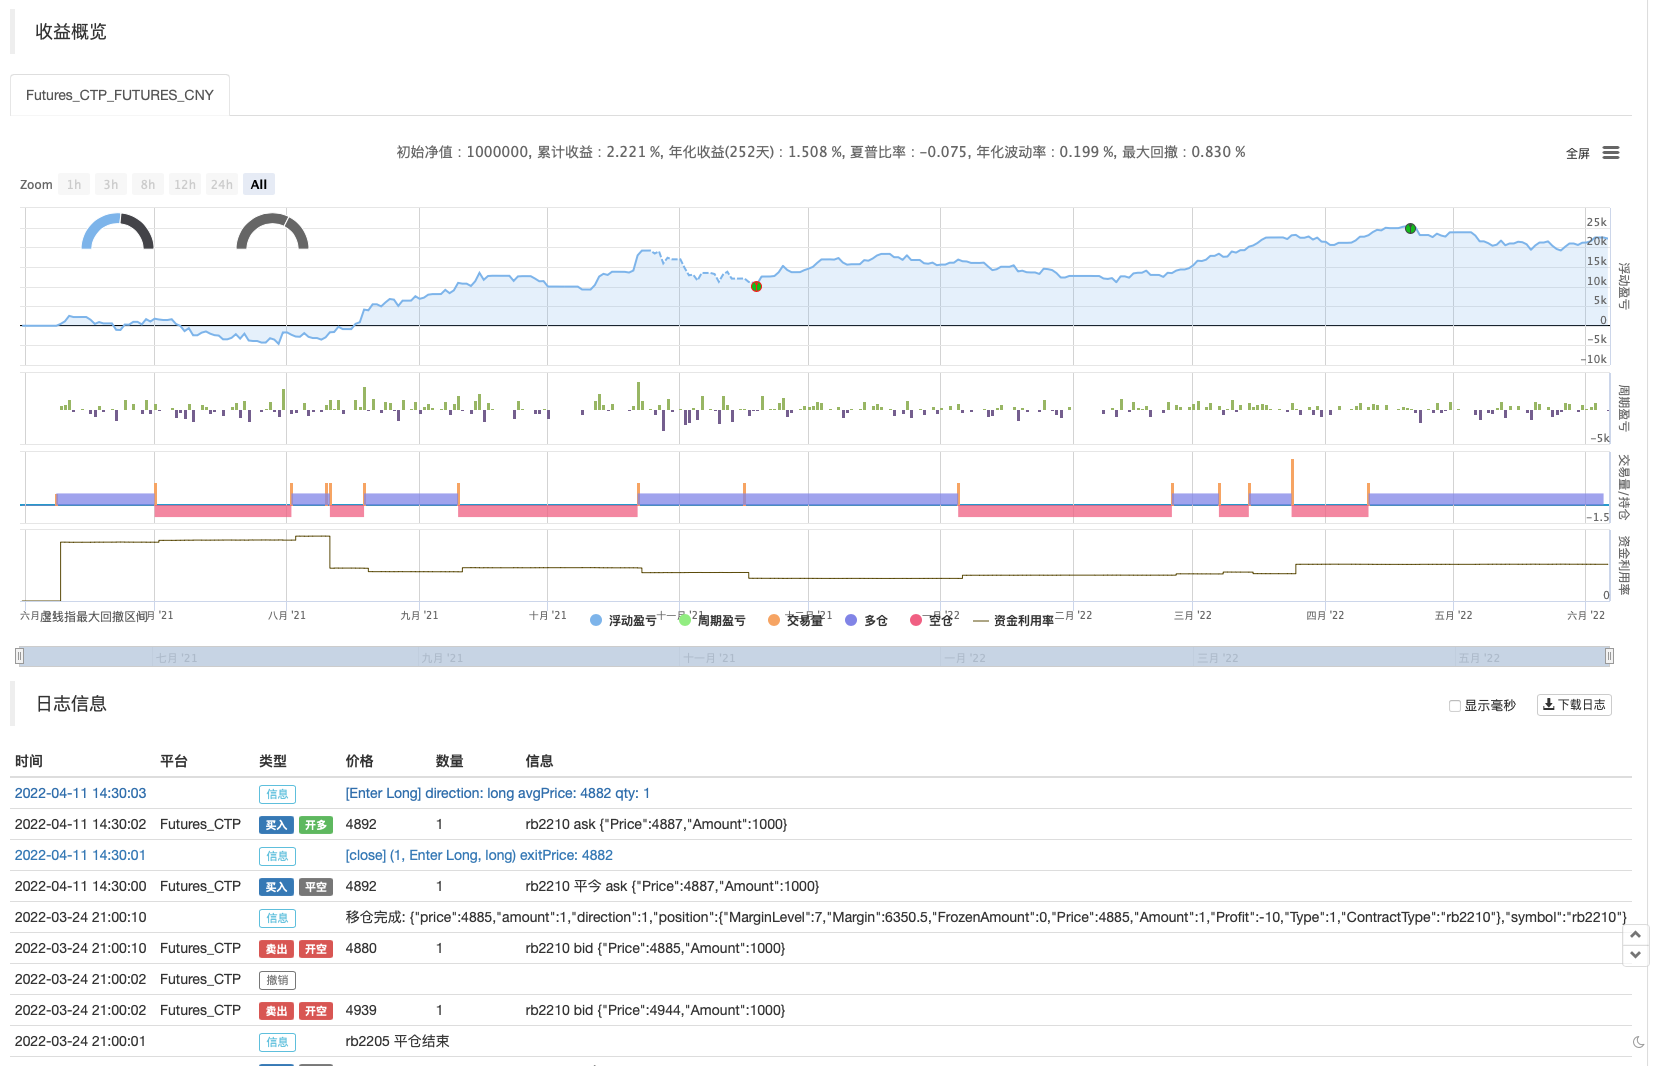Click 信息 tag on 14:30:01 row
Viewport: 1659px width, 1066px height.
click(277, 856)
